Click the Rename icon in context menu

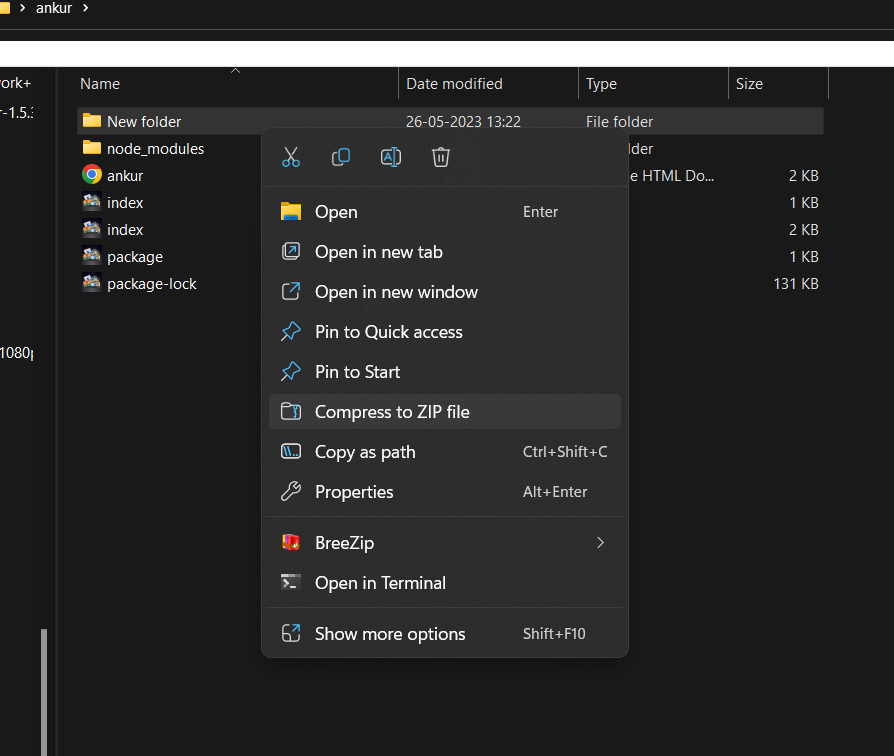tap(391, 157)
